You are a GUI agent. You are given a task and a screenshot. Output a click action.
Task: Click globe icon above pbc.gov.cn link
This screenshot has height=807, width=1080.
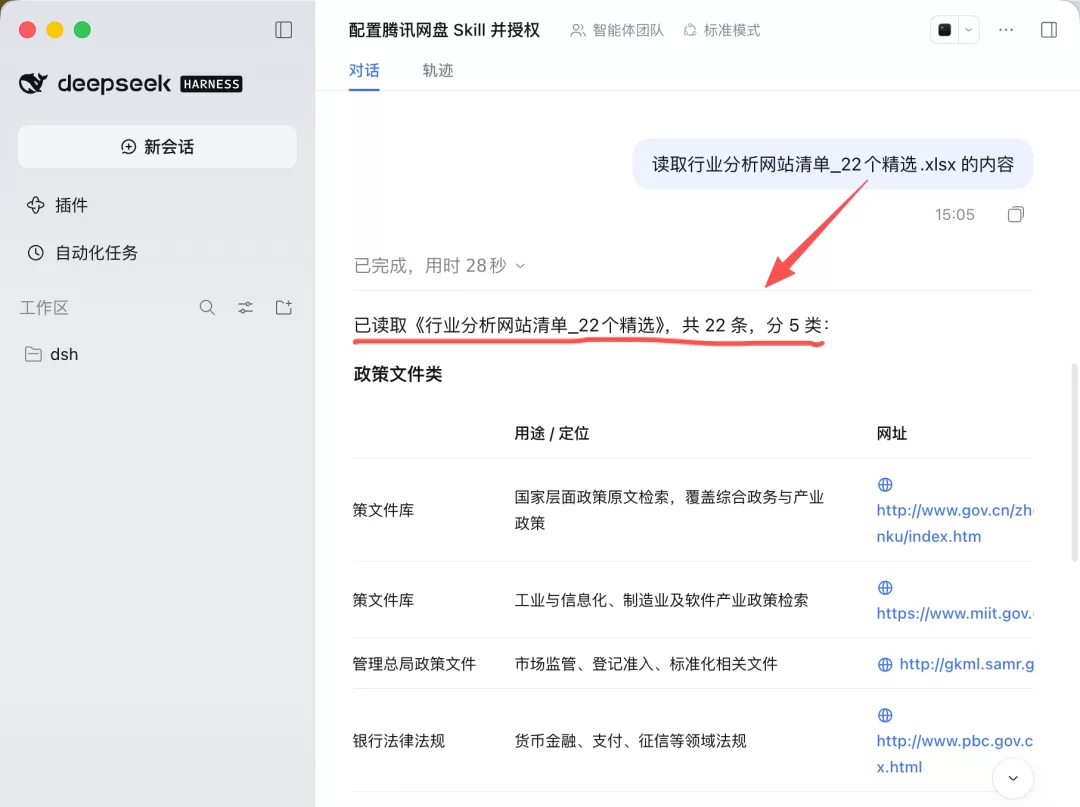[x=885, y=715]
